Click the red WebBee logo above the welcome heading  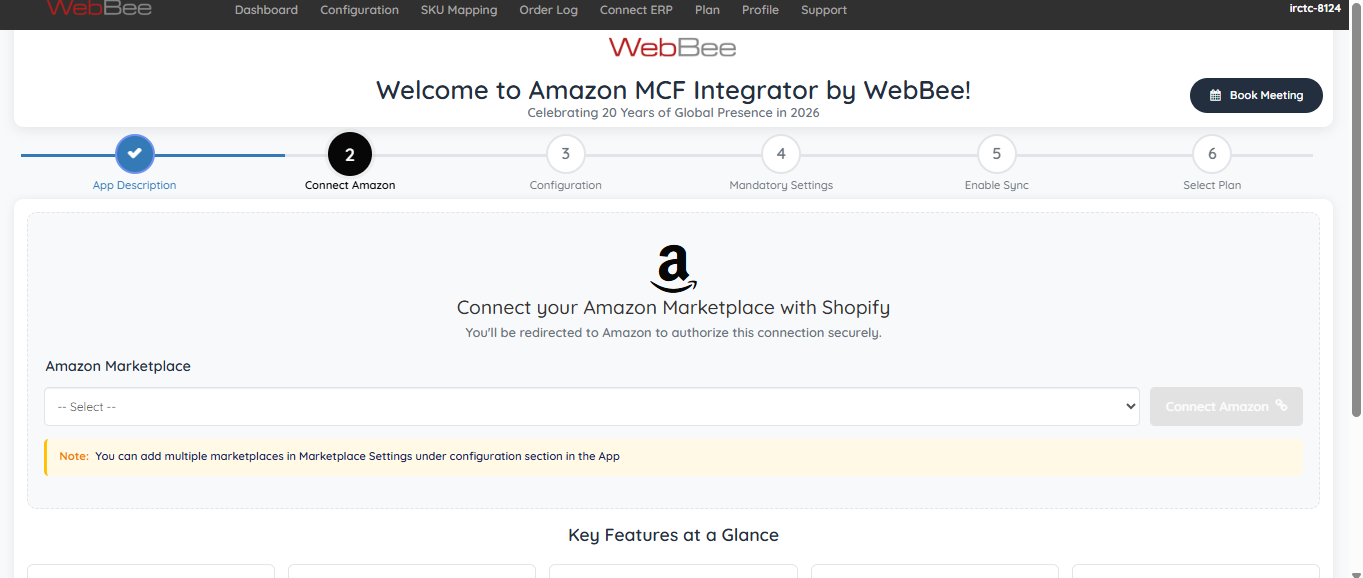(x=673, y=47)
